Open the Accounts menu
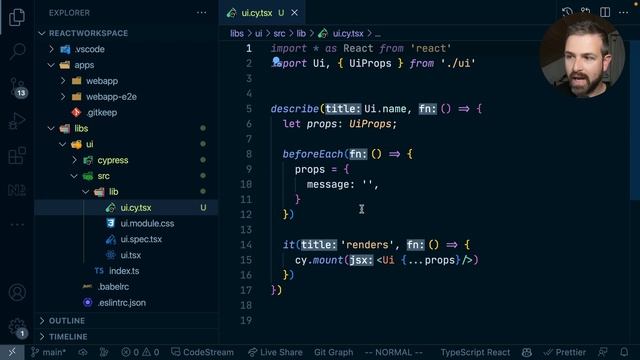The image size is (640, 360). coord(17,292)
